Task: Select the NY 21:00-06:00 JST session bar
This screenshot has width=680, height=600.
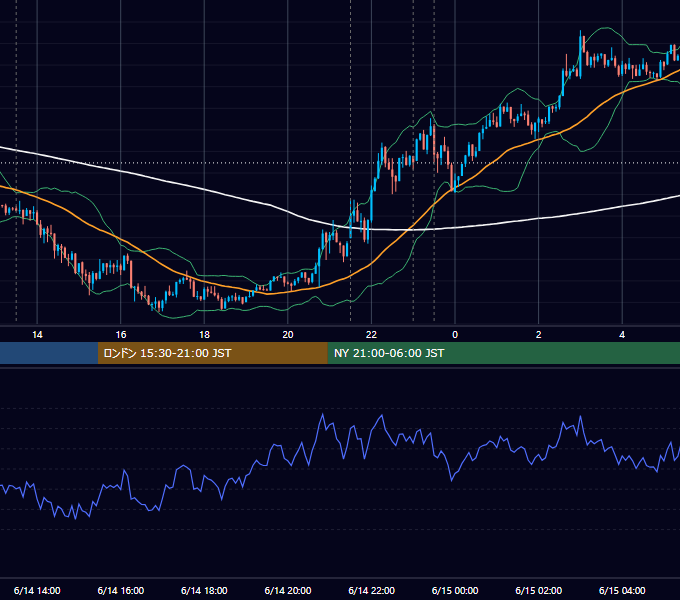Action: point(503,353)
